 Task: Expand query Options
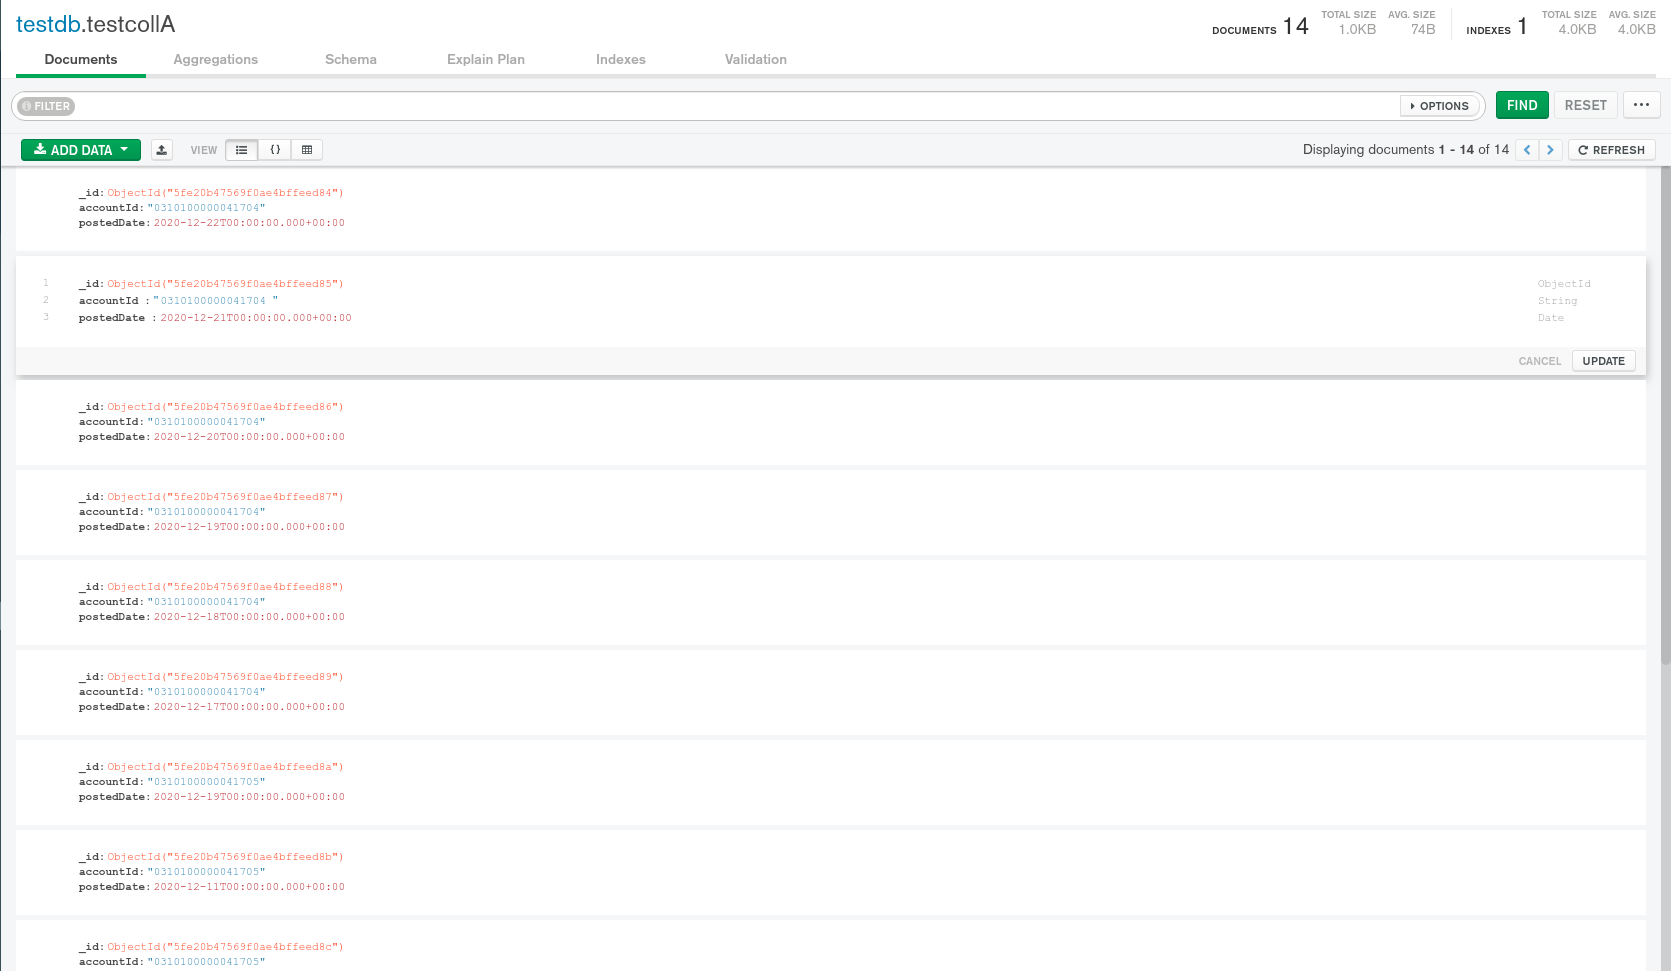pyautogui.click(x=1440, y=106)
